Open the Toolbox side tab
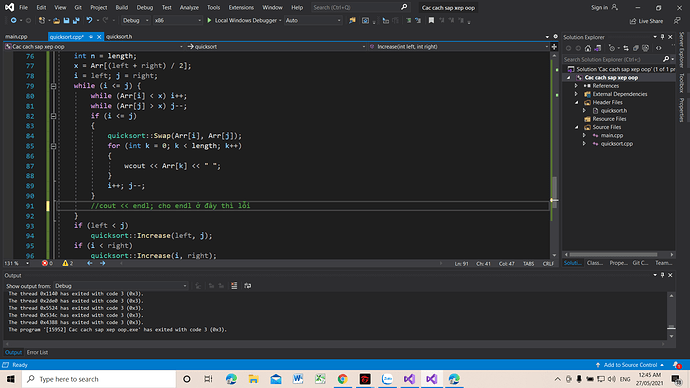The image size is (690, 388). point(682,83)
